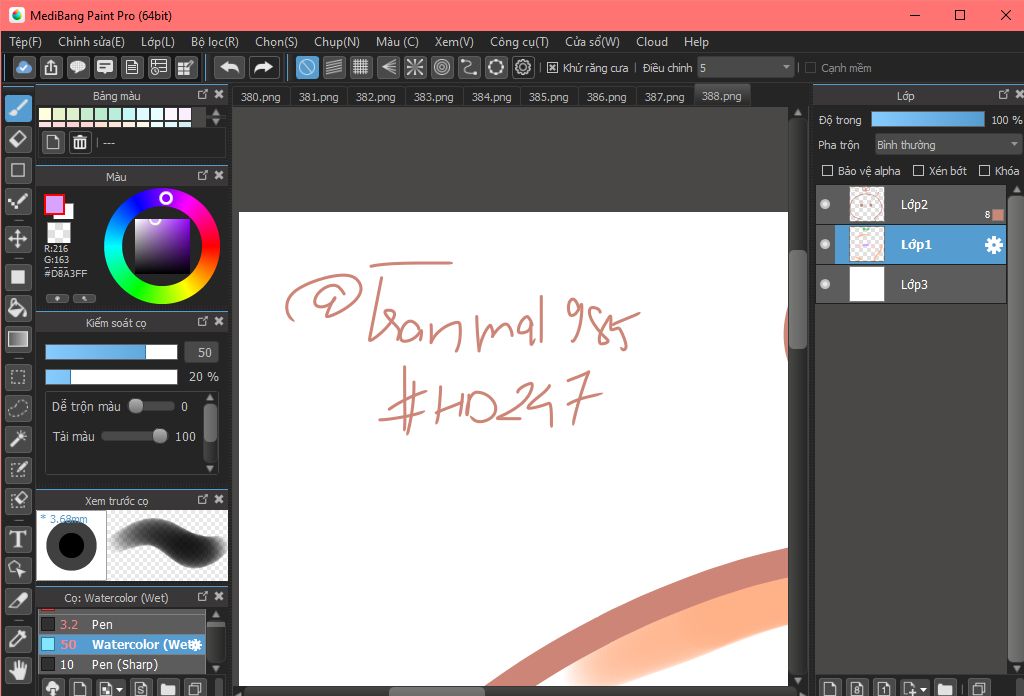The width and height of the screenshot is (1024, 696).
Task: Enable the crisscross grid snap guide
Action: [360, 67]
